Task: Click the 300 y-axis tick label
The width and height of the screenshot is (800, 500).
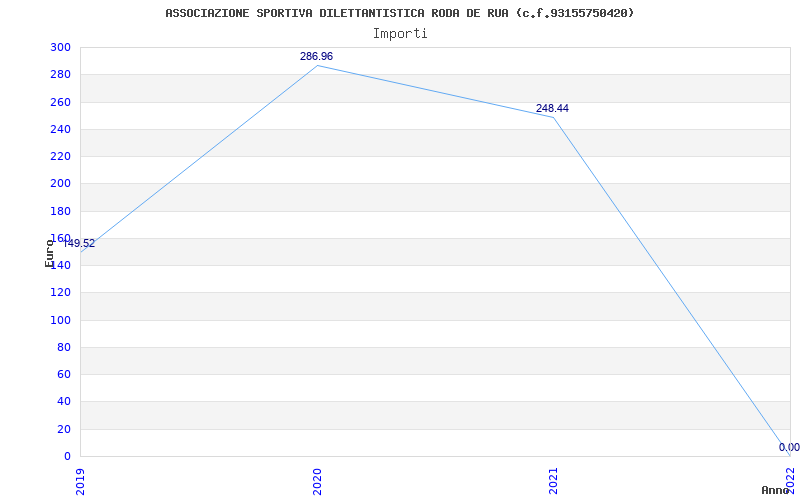Action: pyautogui.click(x=60, y=47)
